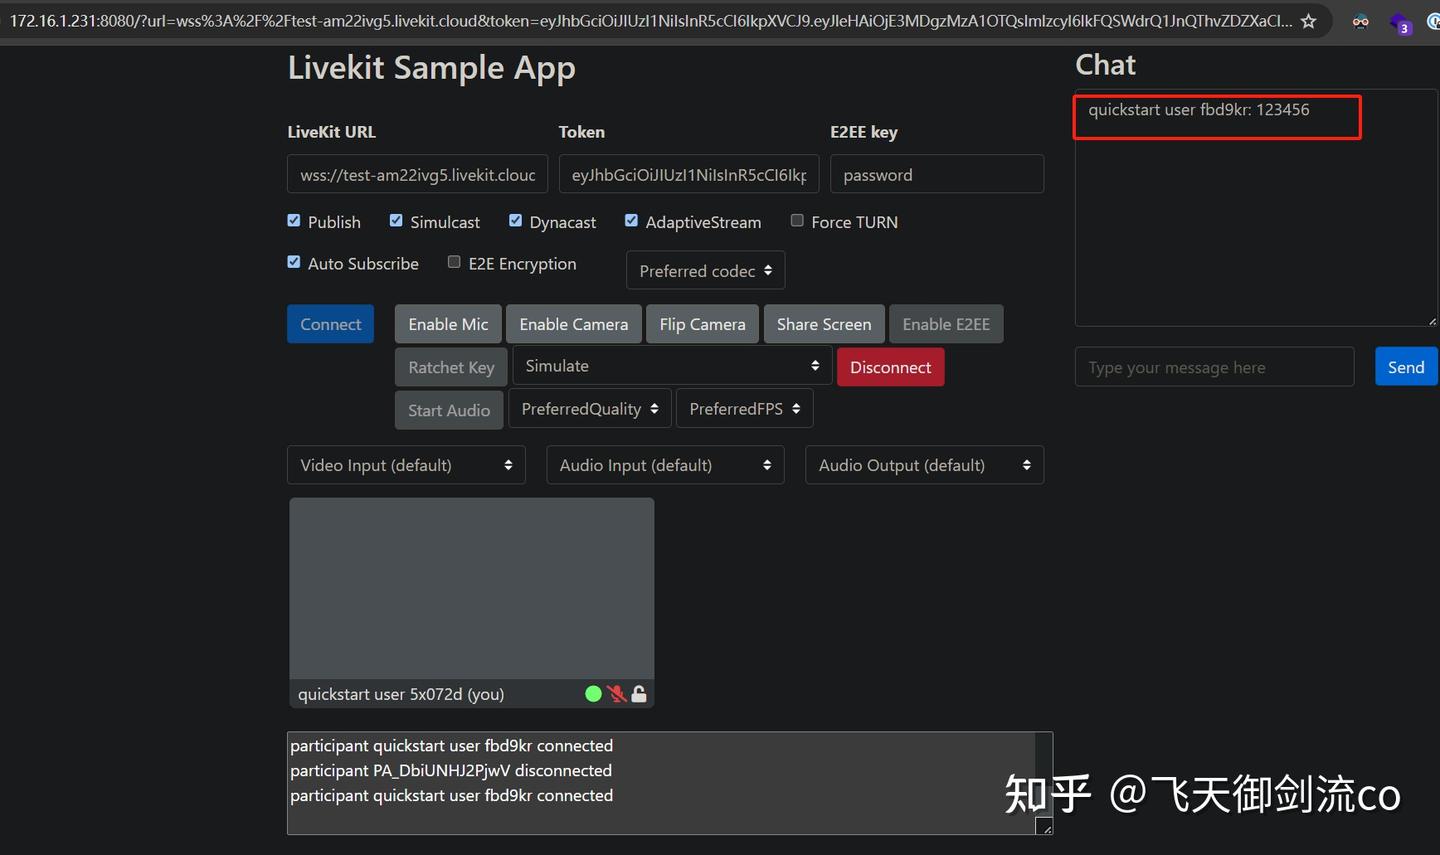
Task: Click the blue Connect button
Action: click(x=330, y=324)
